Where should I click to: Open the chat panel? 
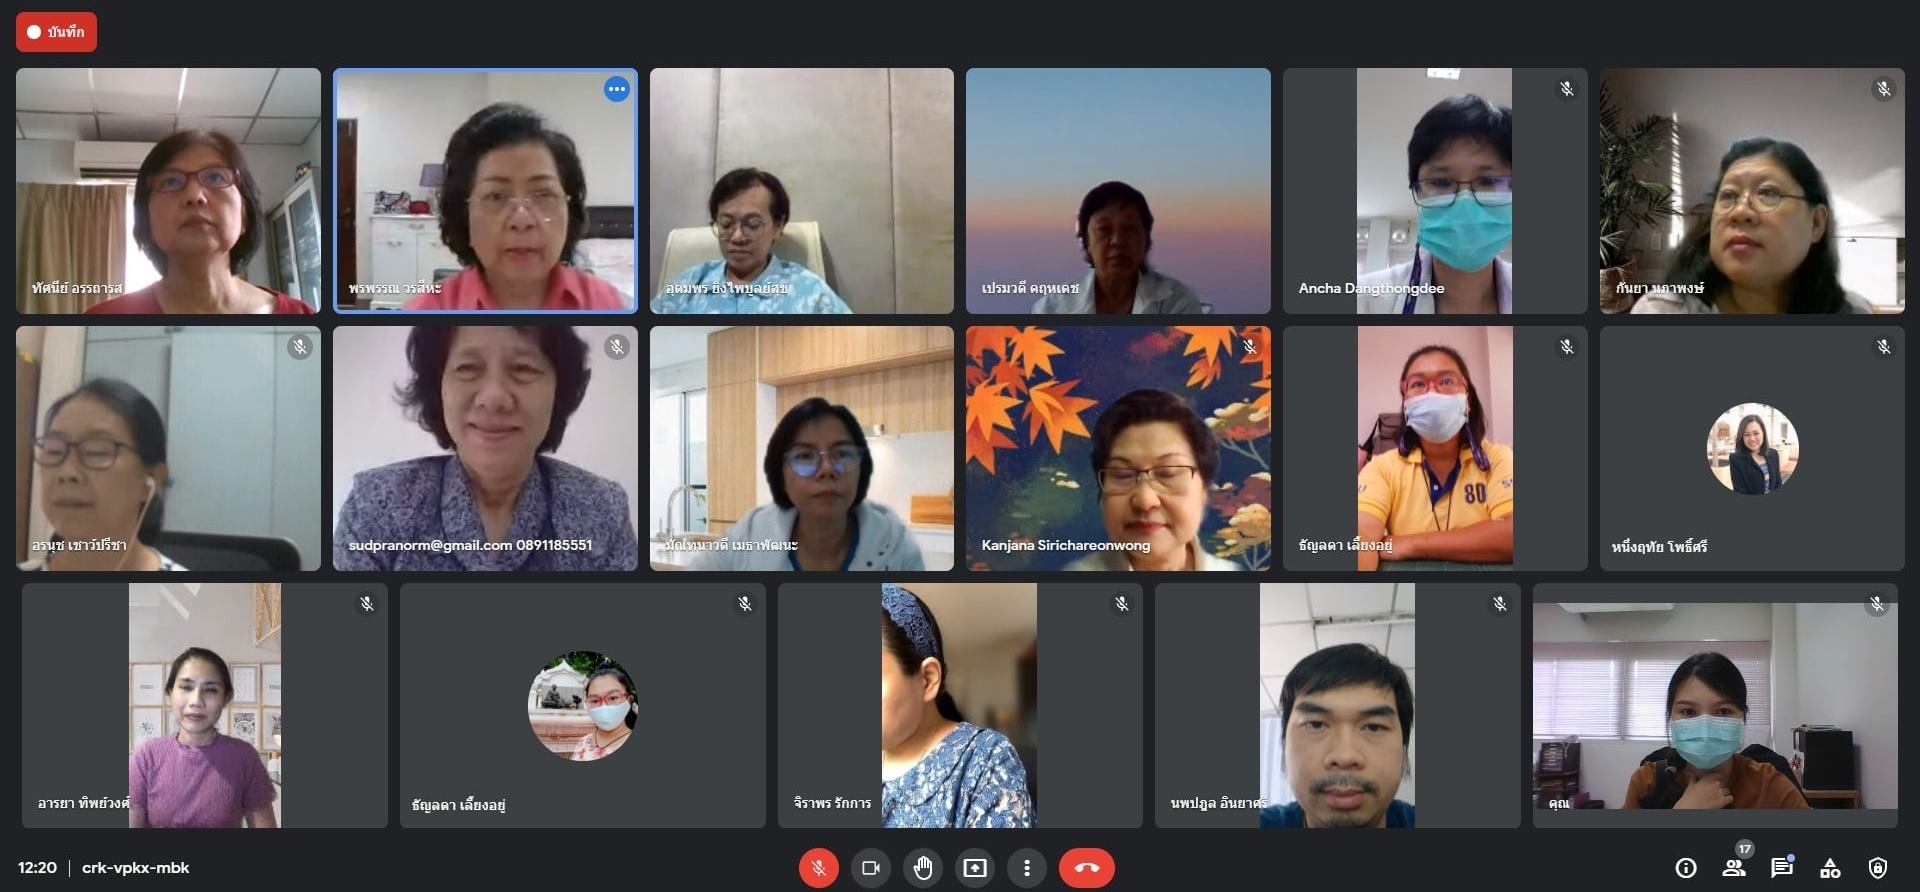pyautogui.click(x=1781, y=868)
